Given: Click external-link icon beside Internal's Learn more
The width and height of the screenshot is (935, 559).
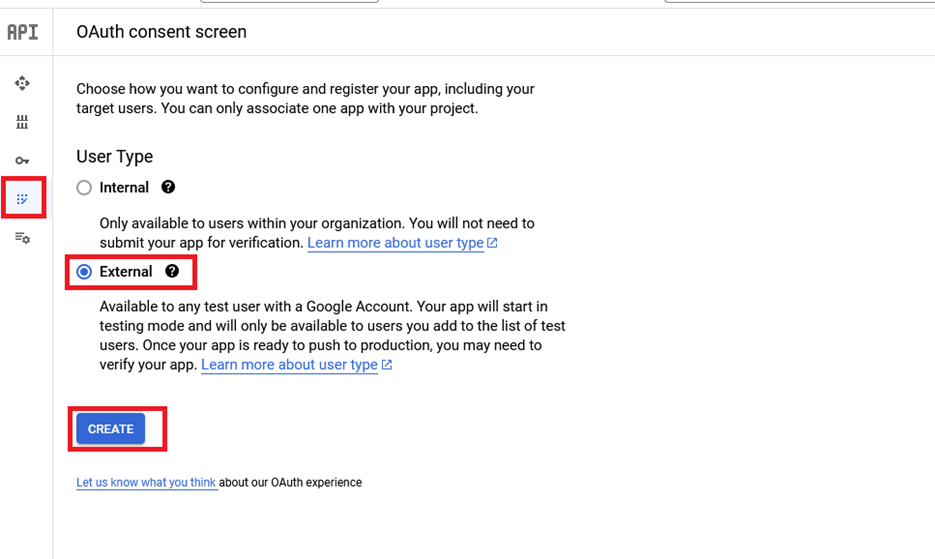Looking at the screenshot, I should click(492, 243).
